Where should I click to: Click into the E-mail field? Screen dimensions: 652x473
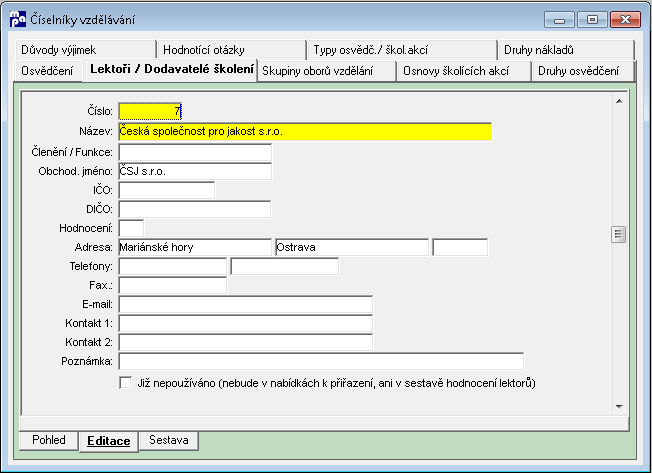coord(245,305)
